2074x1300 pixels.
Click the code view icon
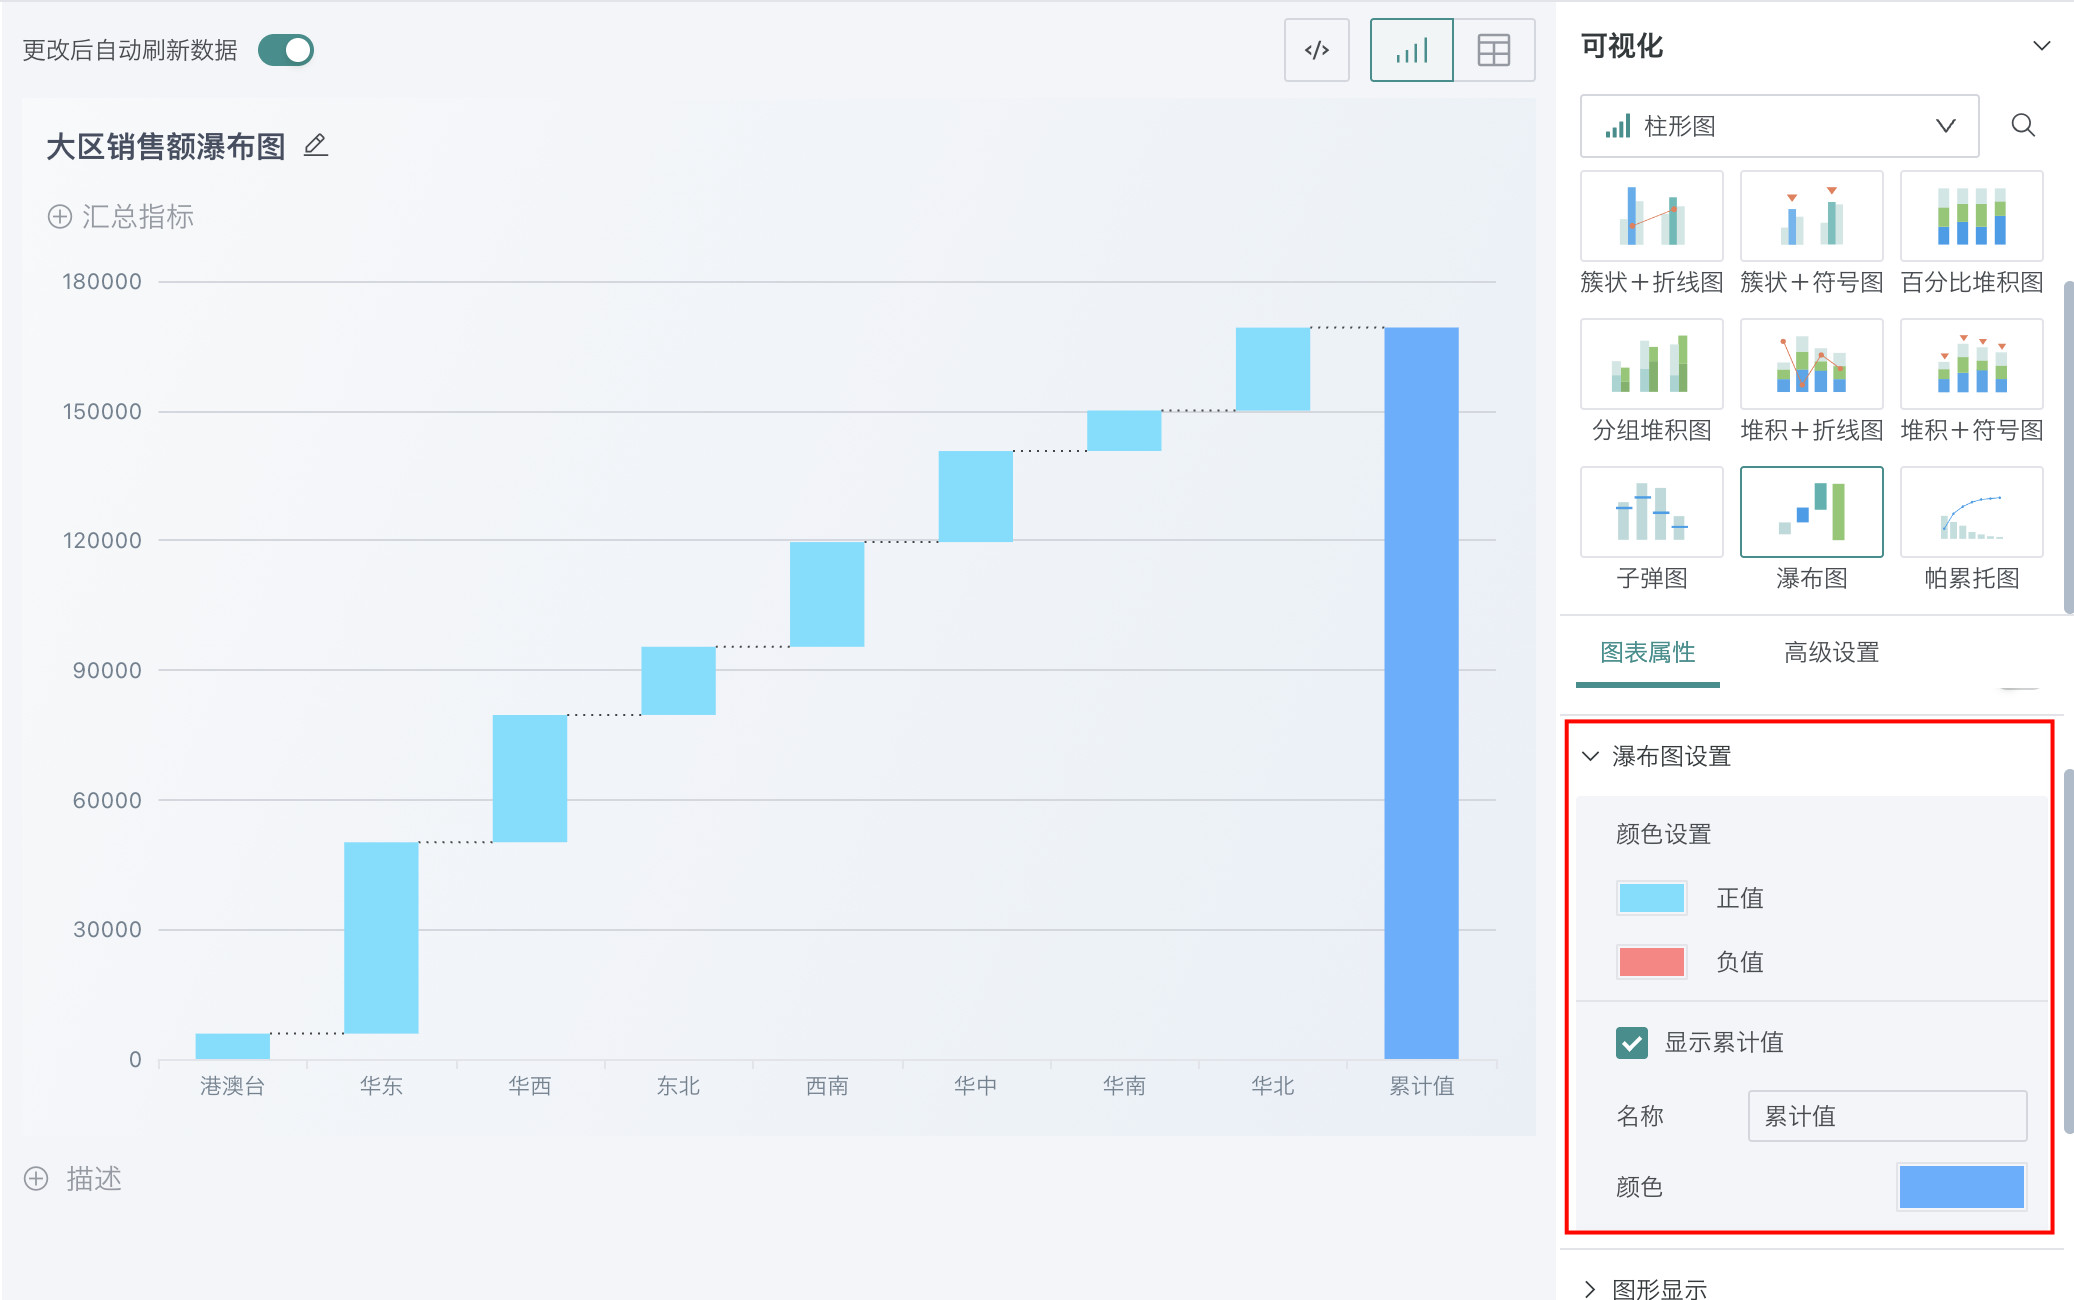click(x=1316, y=50)
